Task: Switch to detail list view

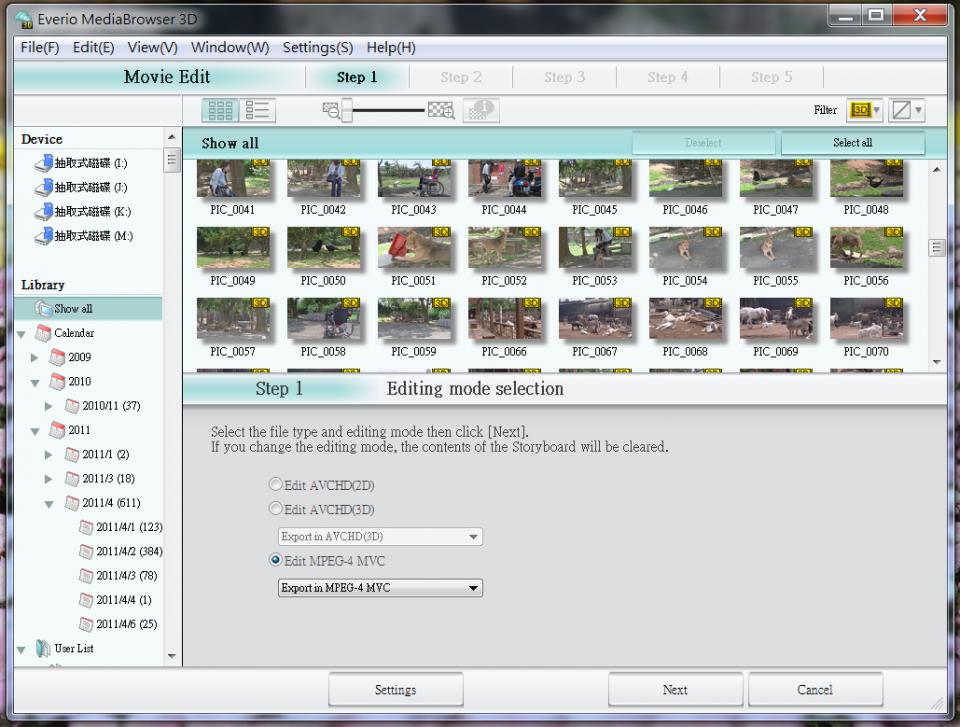Action: [258, 111]
